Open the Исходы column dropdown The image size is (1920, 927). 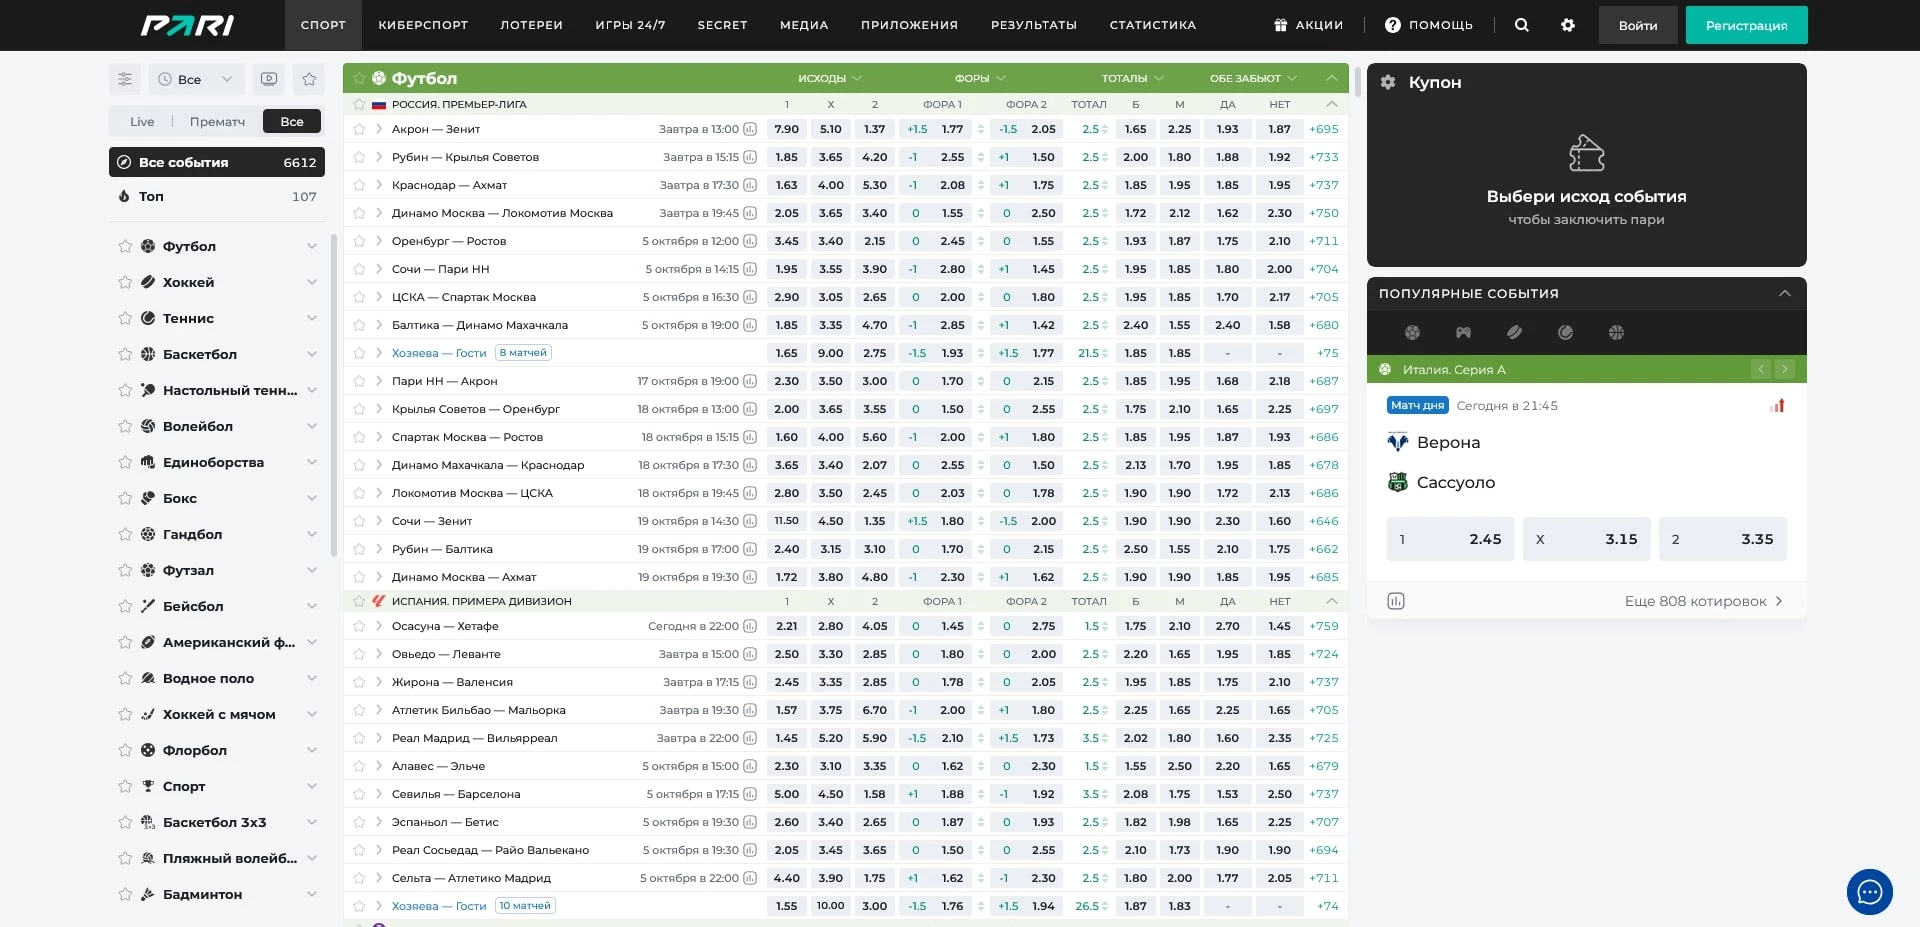(x=829, y=78)
